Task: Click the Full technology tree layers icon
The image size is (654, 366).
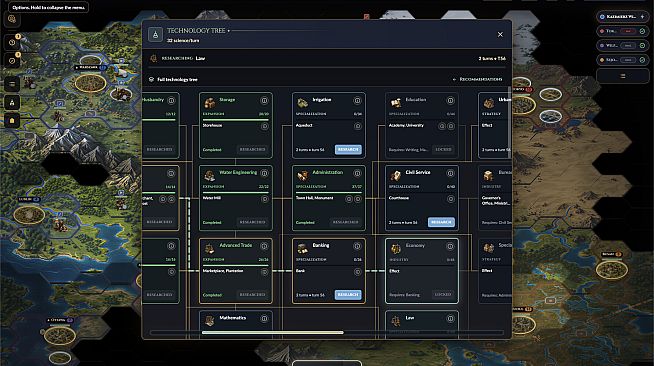Action: (151, 79)
